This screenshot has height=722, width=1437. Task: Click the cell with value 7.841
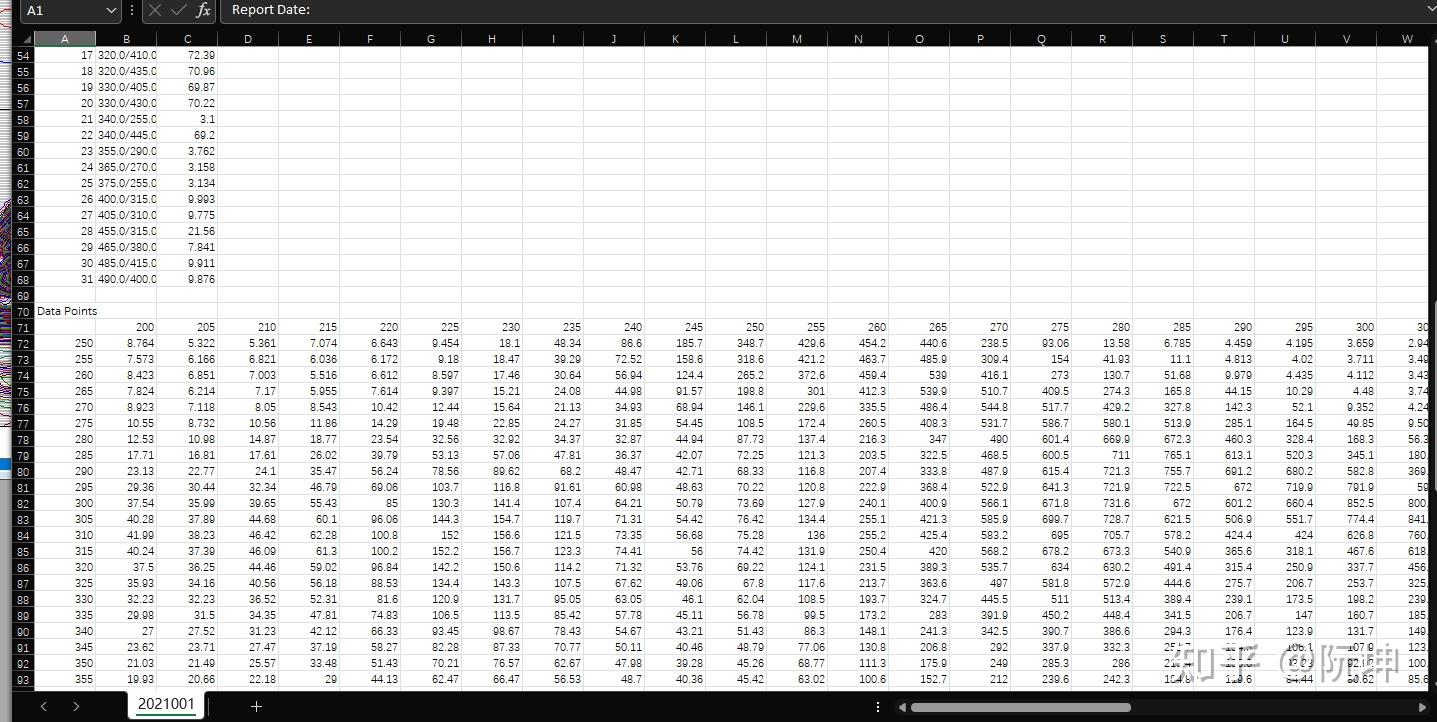187,247
